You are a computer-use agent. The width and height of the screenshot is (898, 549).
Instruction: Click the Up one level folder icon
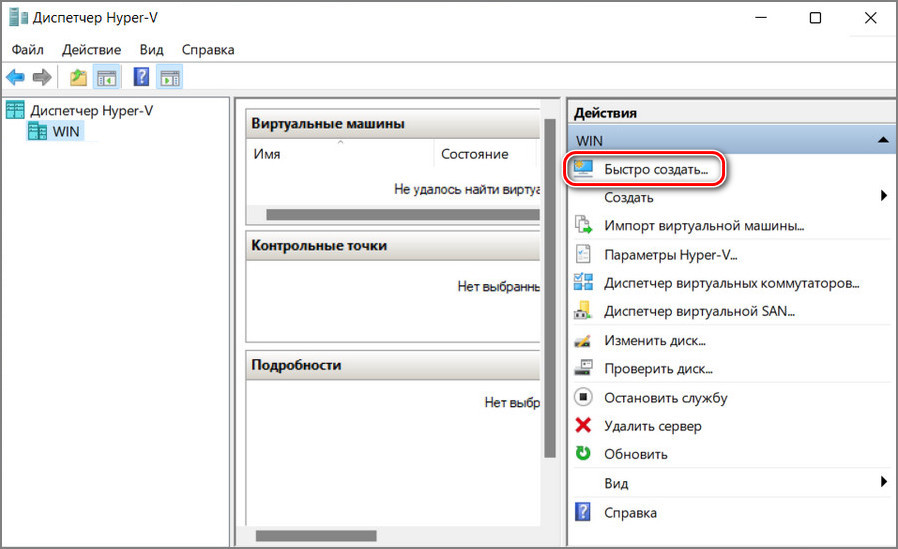[x=78, y=77]
